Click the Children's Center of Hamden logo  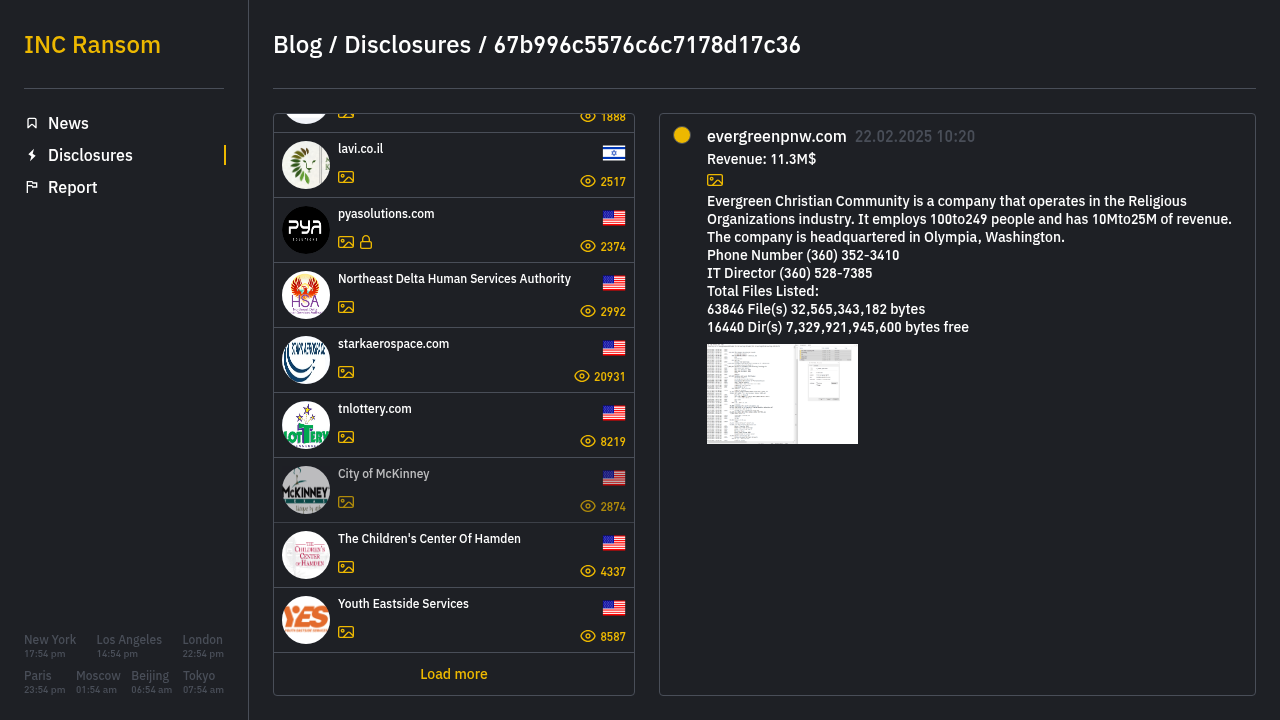click(x=306, y=555)
